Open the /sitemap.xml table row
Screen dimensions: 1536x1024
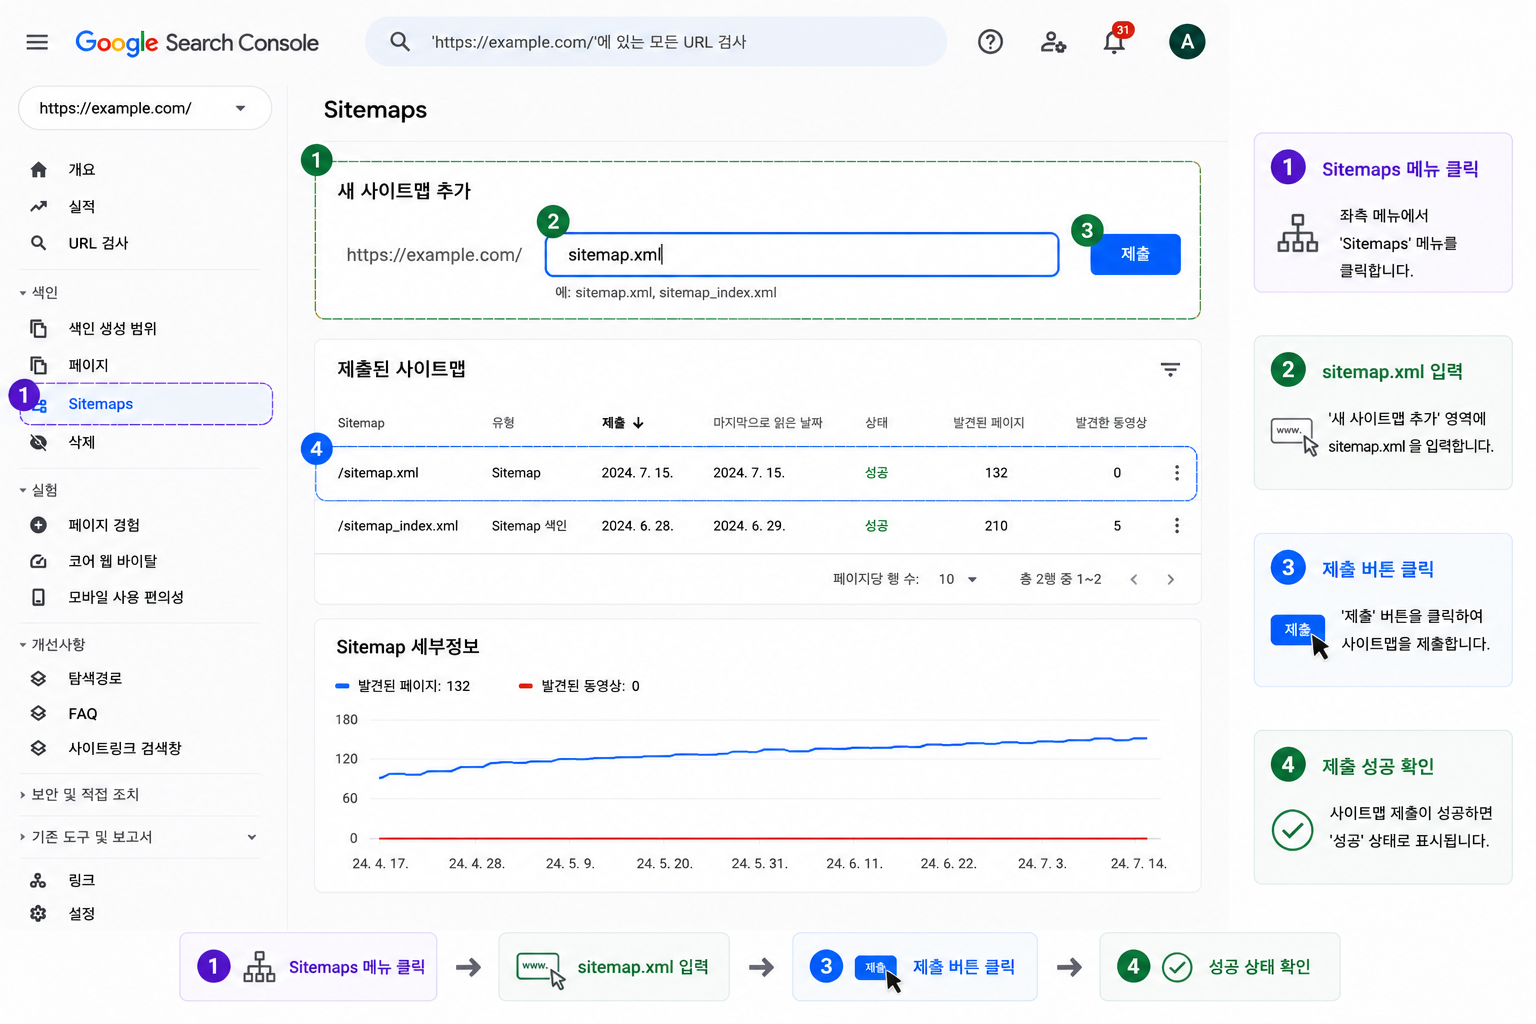(x=756, y=473)
